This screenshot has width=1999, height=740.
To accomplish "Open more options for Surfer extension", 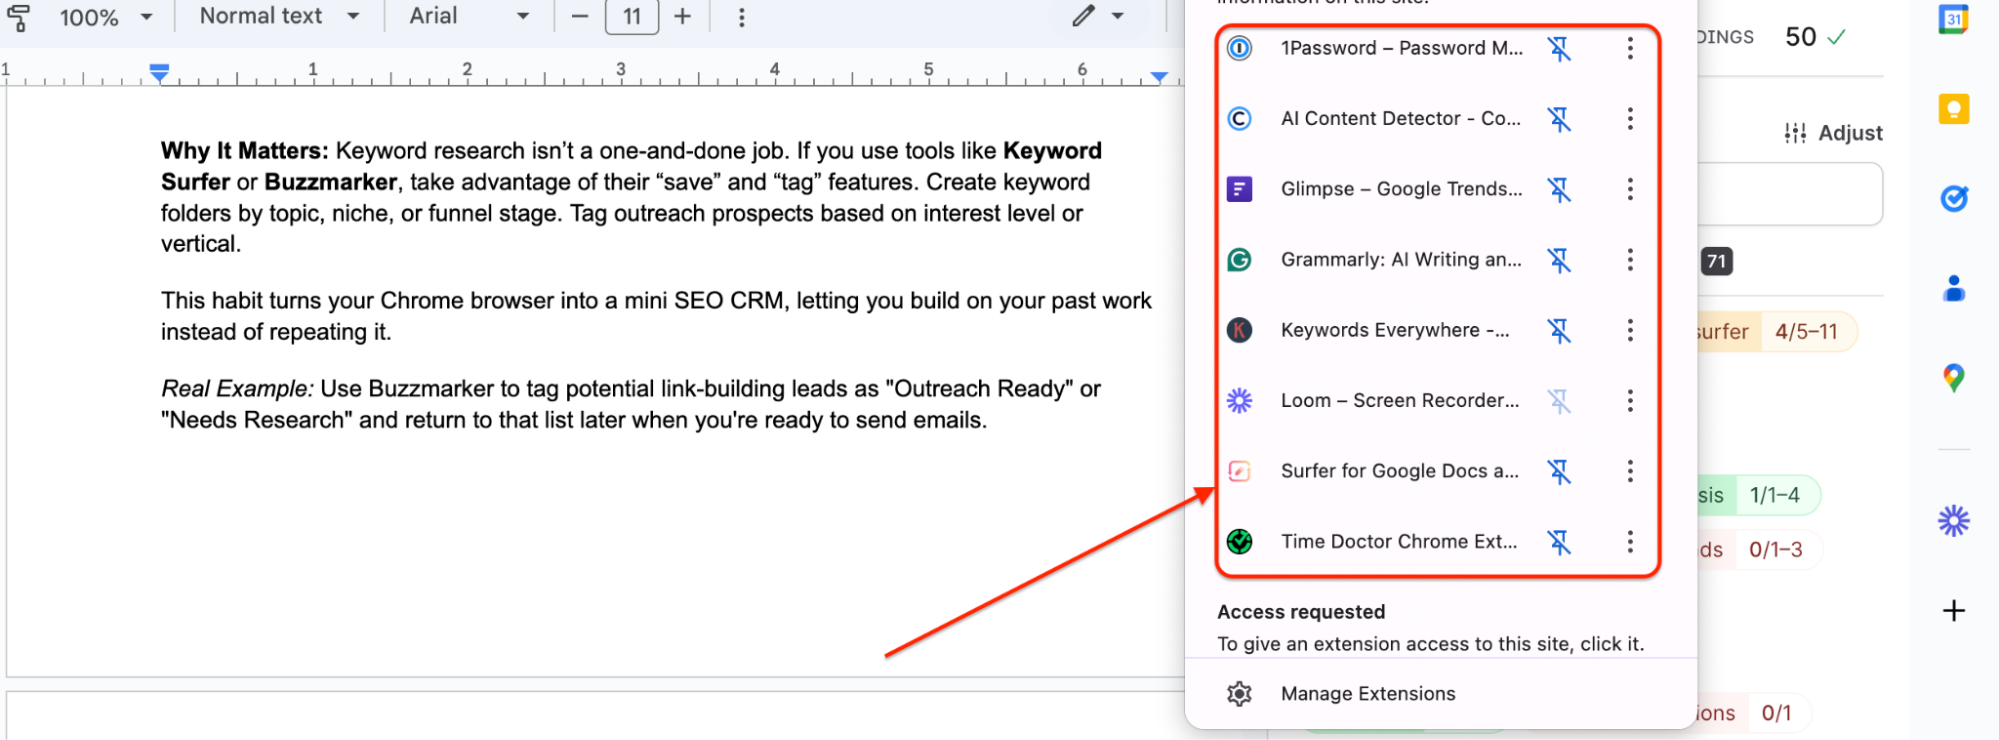I will [x=1630, y=471].
